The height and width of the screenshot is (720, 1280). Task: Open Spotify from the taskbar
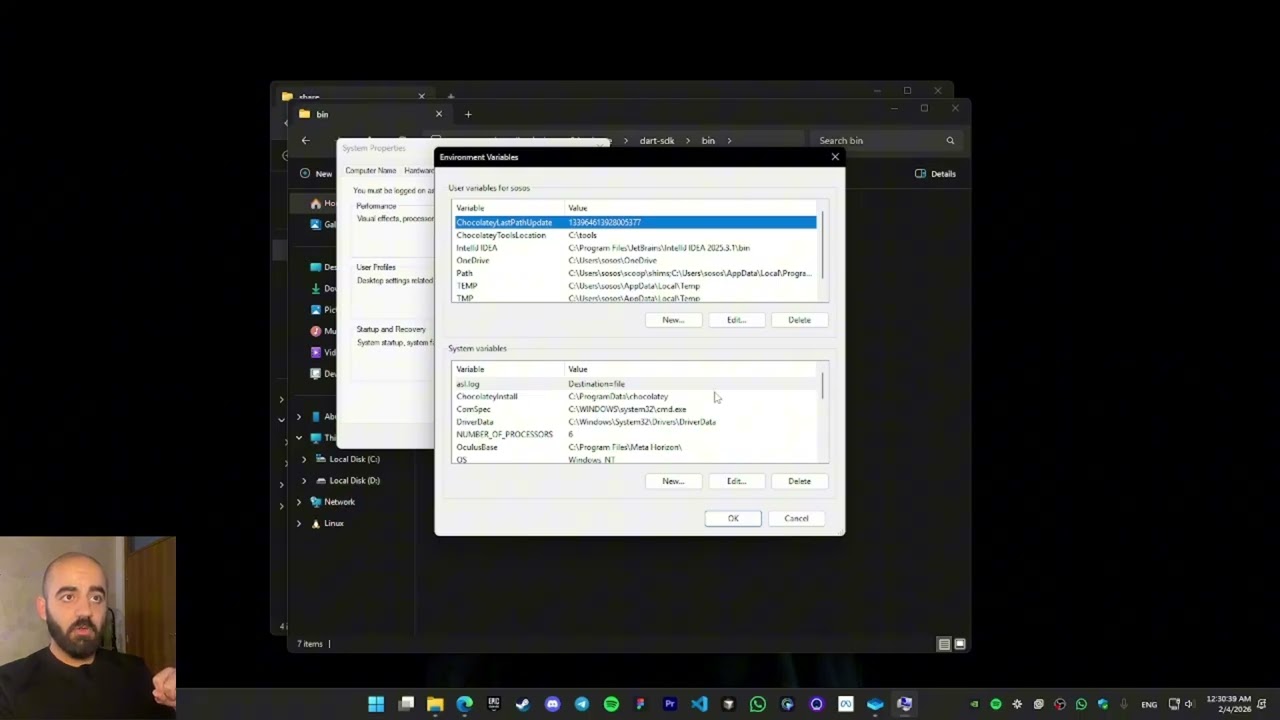611,704
